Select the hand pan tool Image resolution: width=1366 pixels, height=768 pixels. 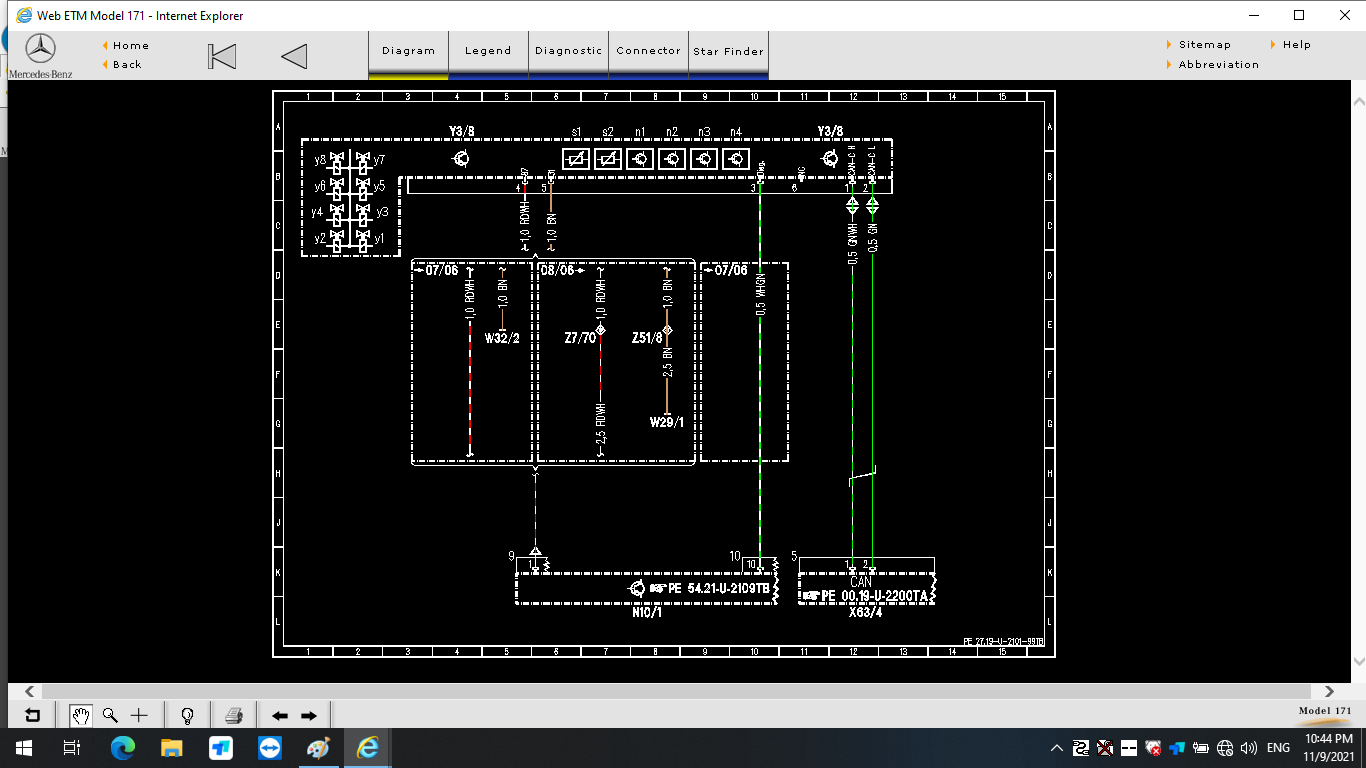pos(81,715)
